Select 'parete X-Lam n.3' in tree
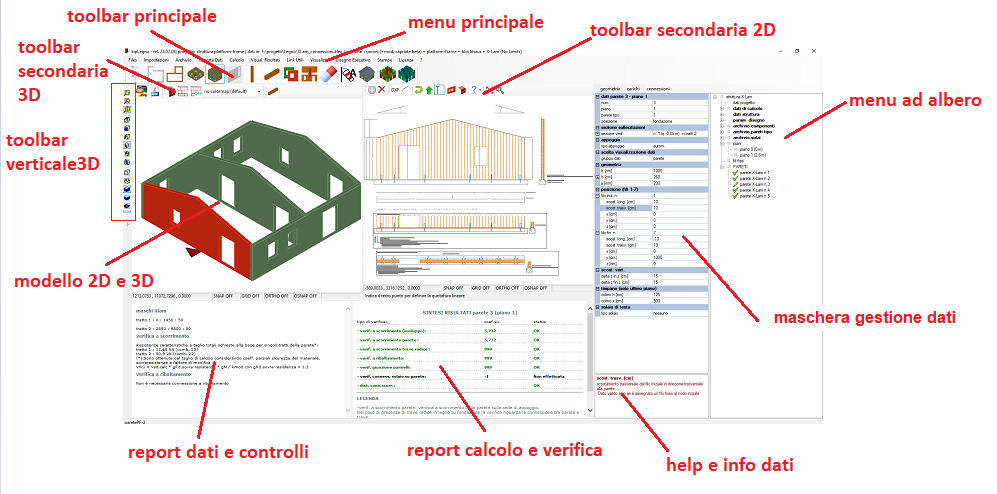The height and width of the screenshot is (494, 997). click(754, 184)
